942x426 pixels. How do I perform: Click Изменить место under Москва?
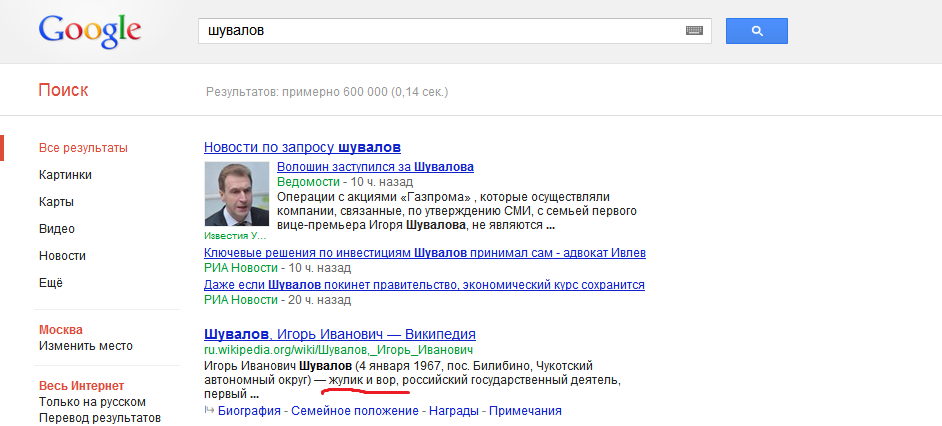(86, 346)
